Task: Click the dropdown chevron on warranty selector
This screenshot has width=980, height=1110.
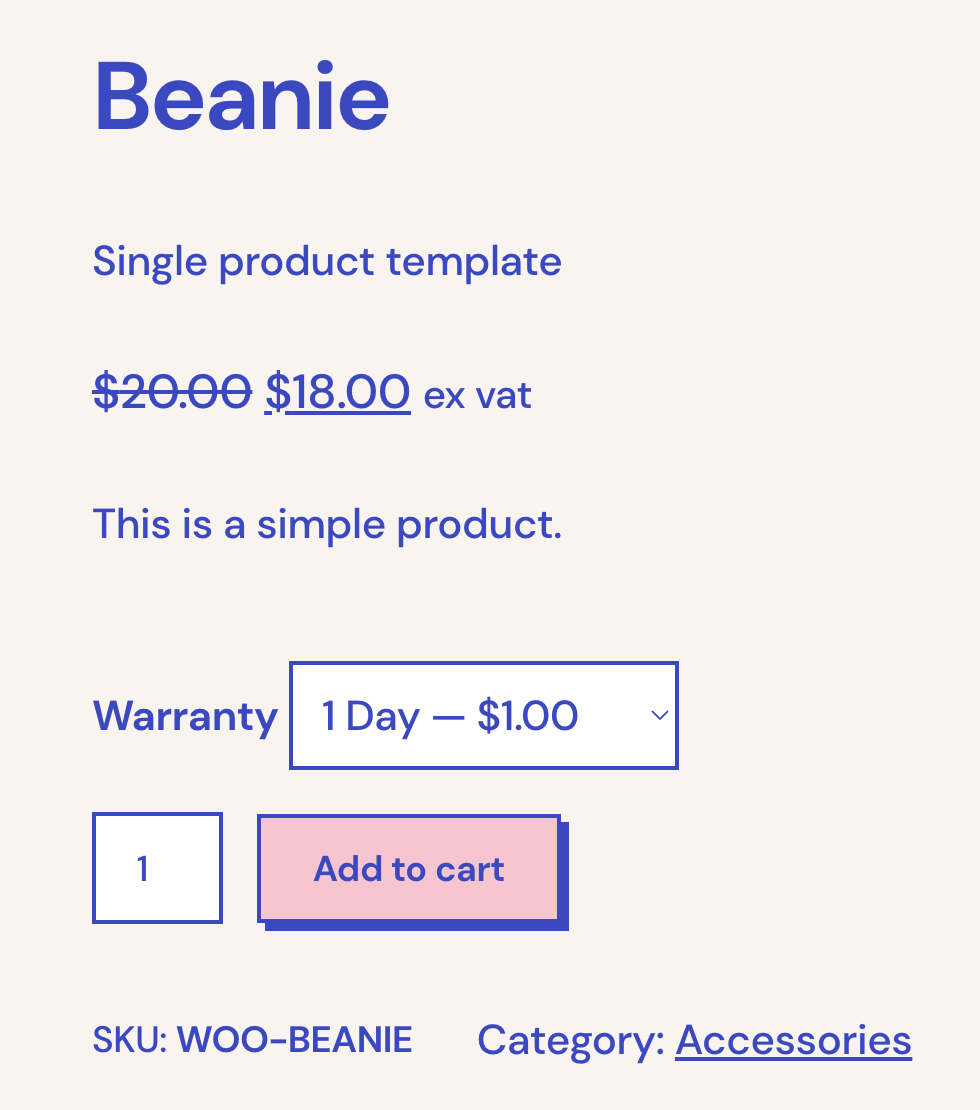Action: 658,715
